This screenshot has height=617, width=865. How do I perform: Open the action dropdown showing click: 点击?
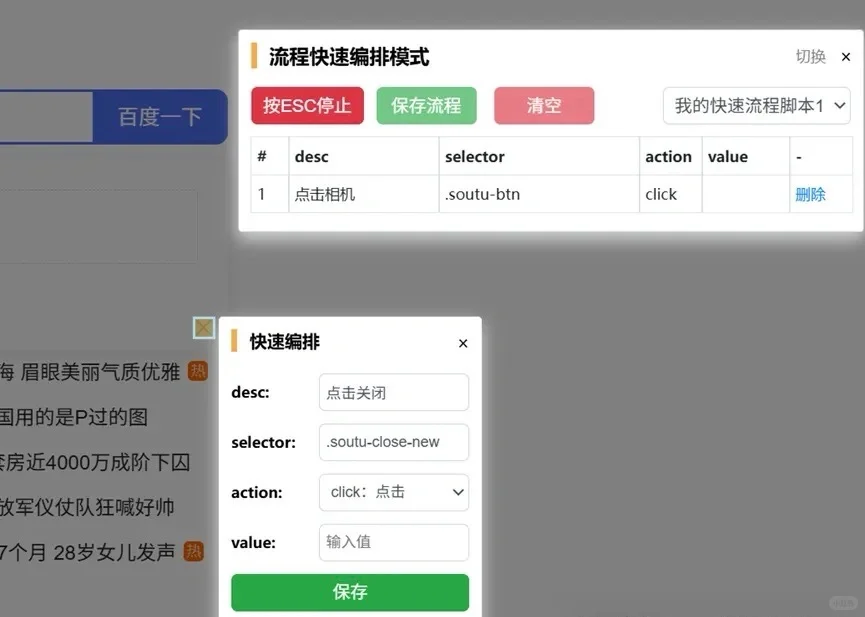click(x=393, y=492)
